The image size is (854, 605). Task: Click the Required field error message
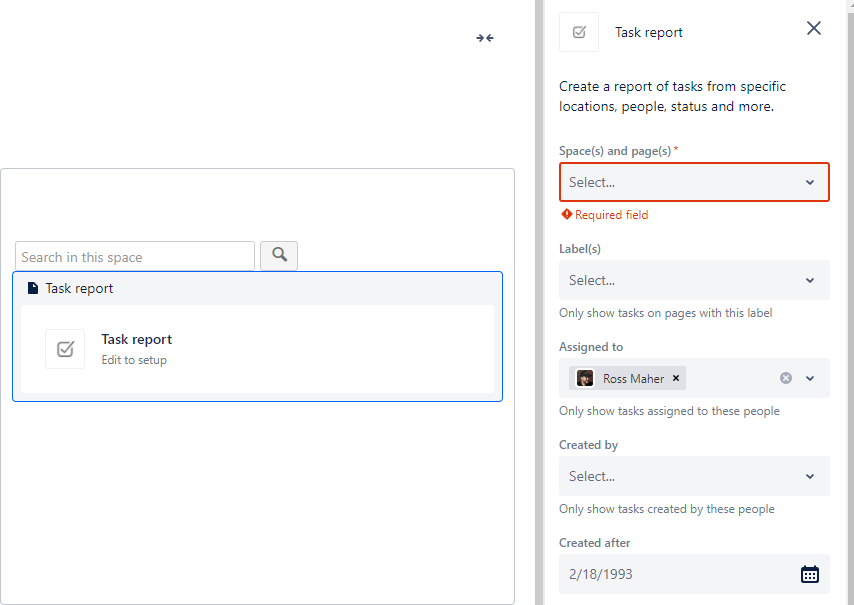tap(605, 215)
